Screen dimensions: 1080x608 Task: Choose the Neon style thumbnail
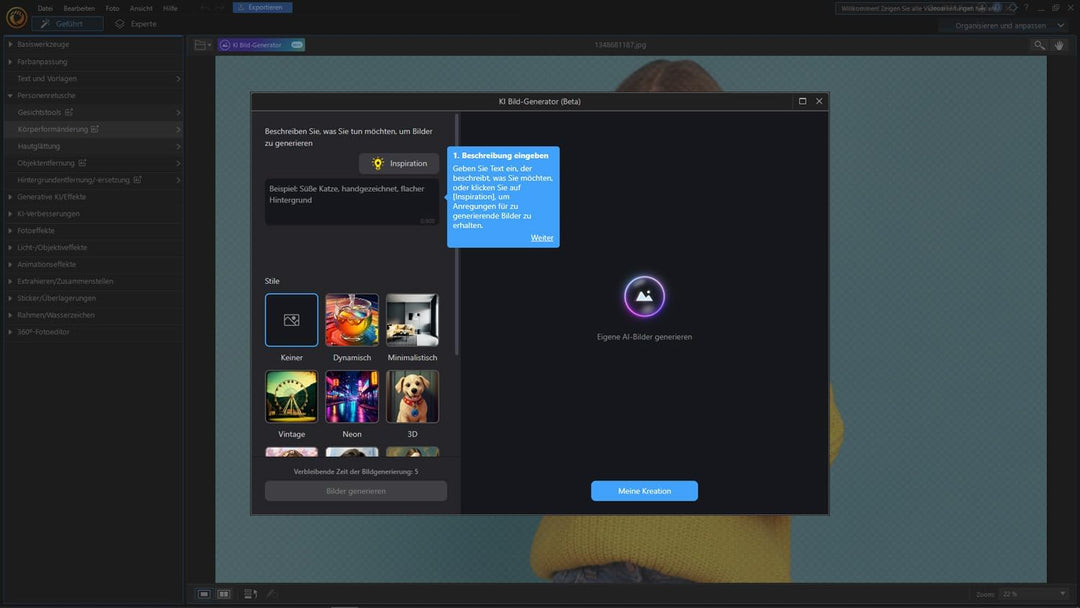(x=352, y=397)
